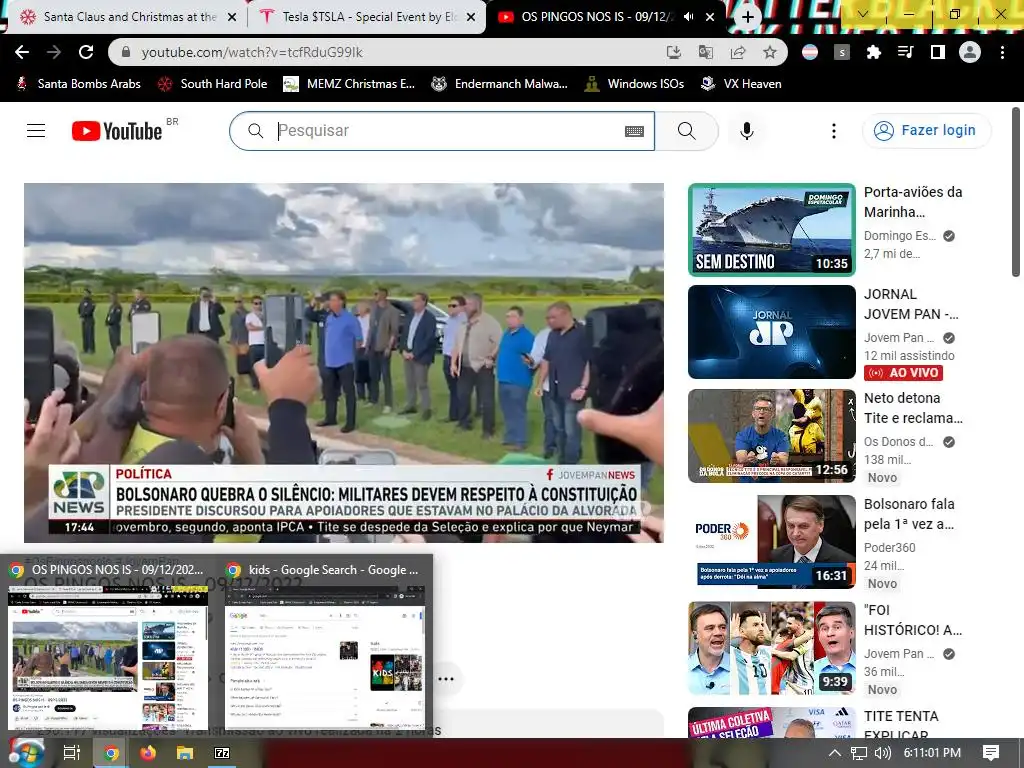Open the translate page icon
This screenshot has height=768, width=1024.
pyautogui.click(x=705, y=52)
